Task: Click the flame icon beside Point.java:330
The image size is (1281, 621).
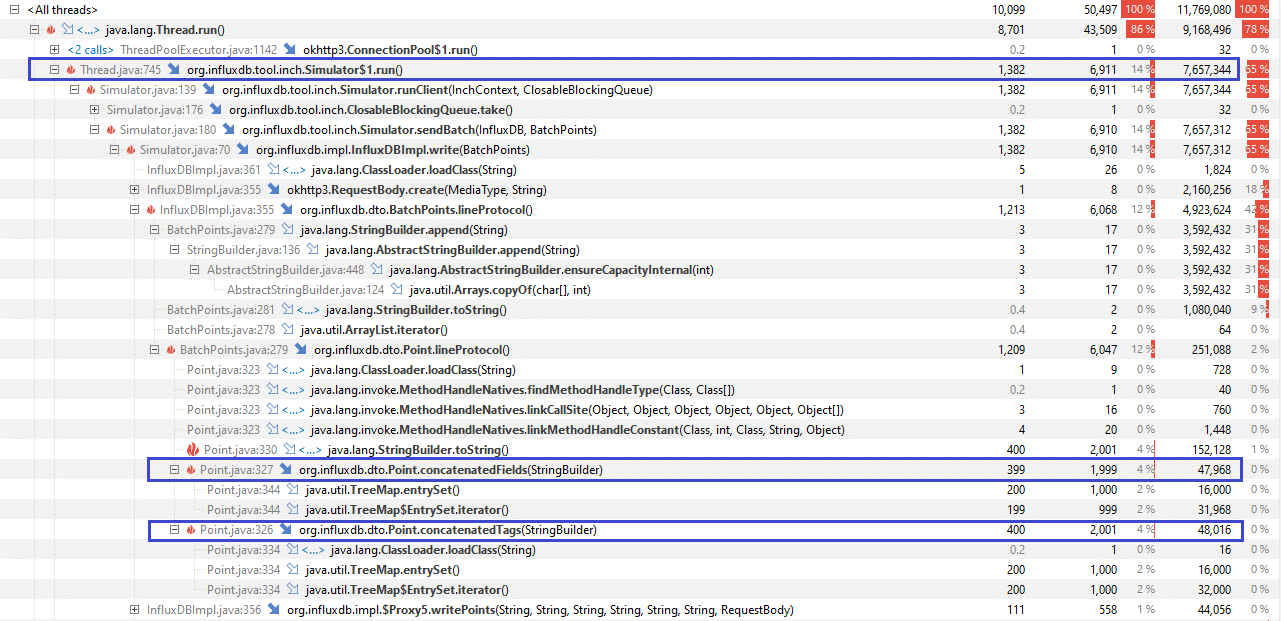Action: pos(194,450)
